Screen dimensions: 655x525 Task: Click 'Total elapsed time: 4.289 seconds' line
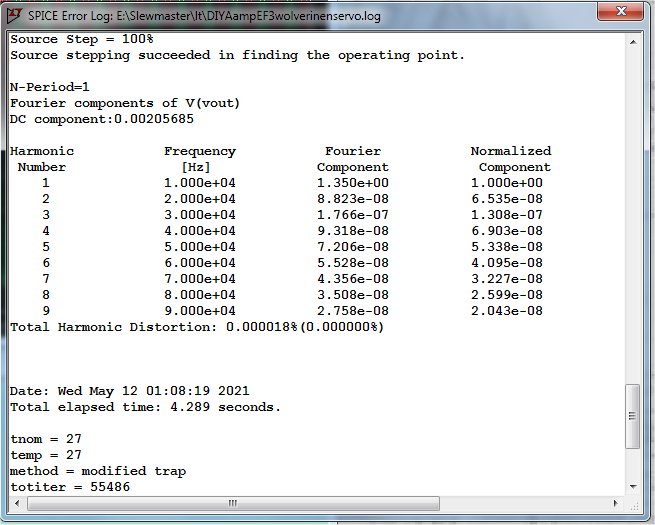[x=145, y=407]
